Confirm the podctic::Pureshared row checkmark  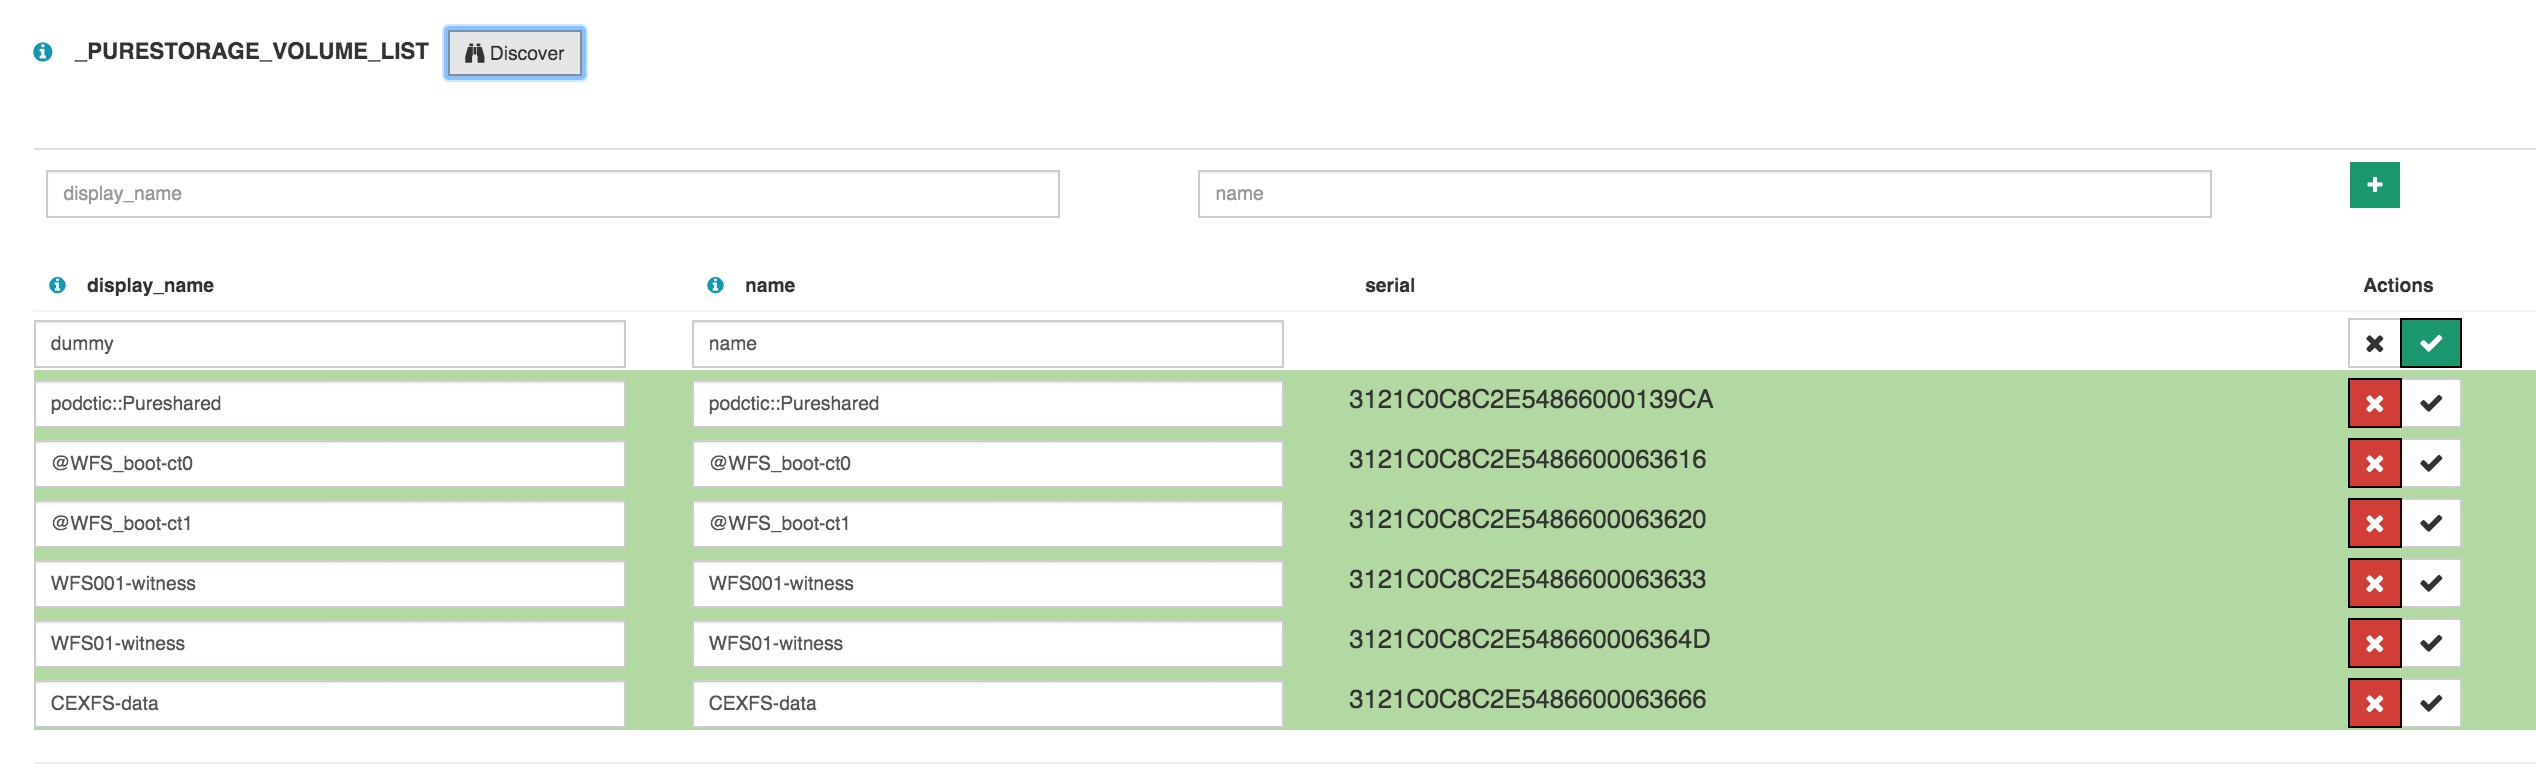pyautogui.click(x=2431, y=404)
